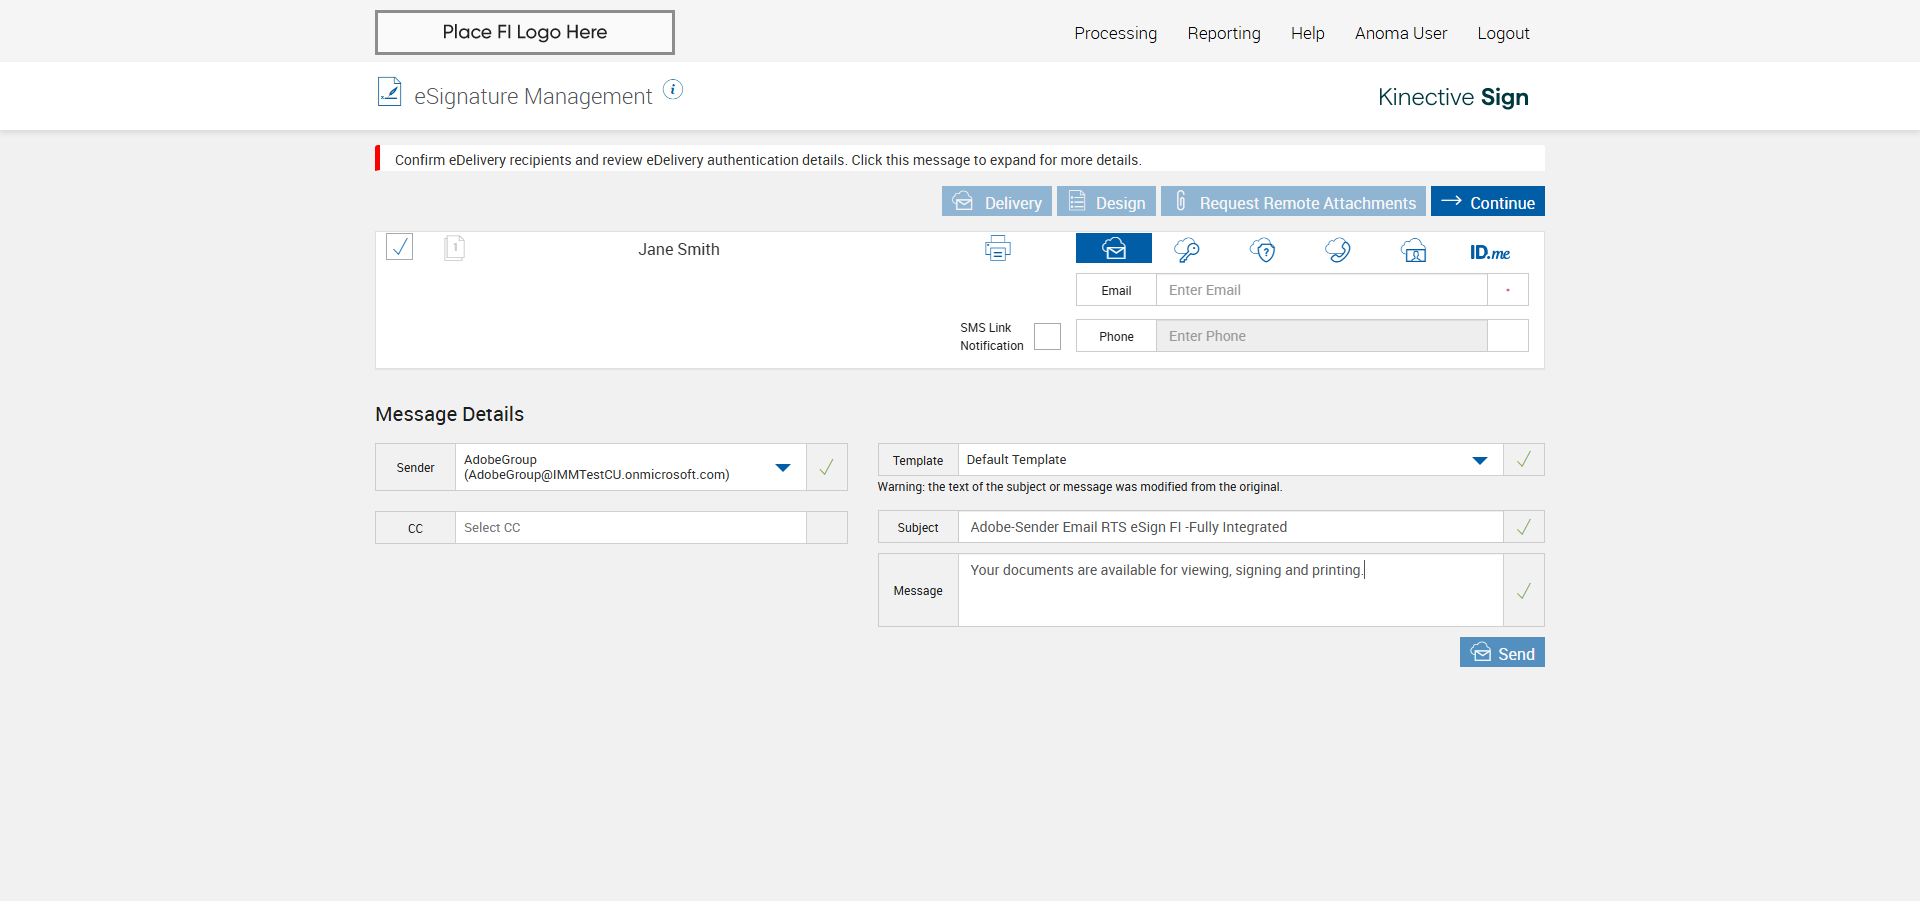The image size is (1920, 901).
Task: Open the Template dropdown
Action: pos(1479,460)
